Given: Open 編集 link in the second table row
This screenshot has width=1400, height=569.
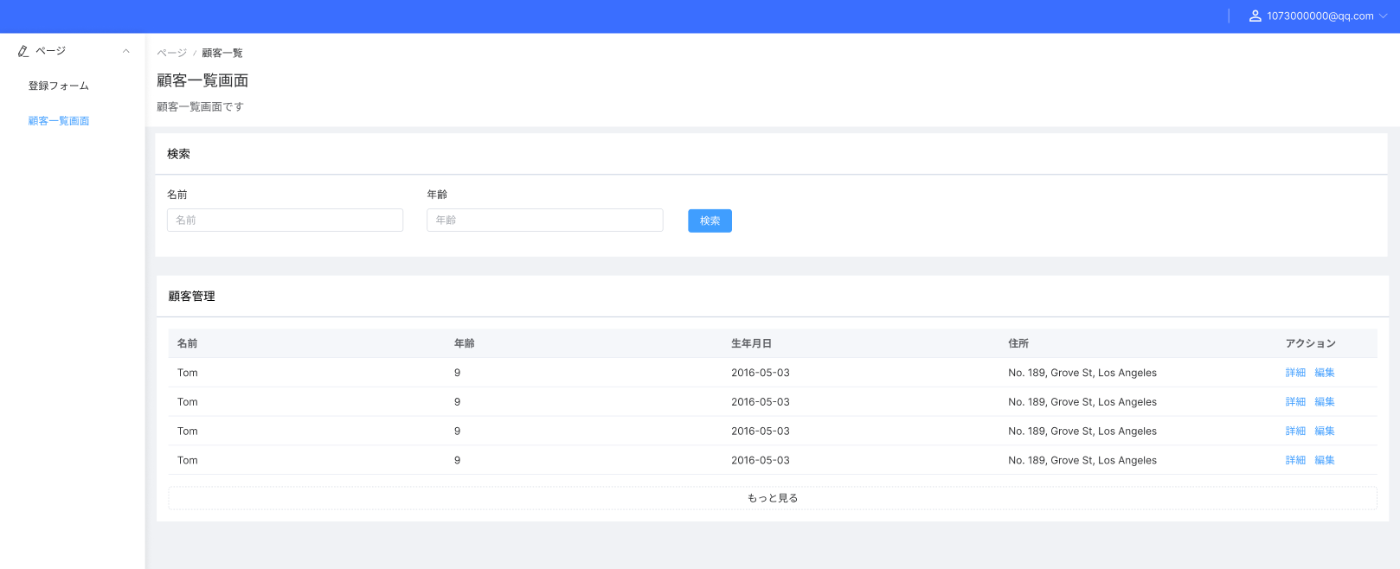Looking at the screenshot, I should [1325, 402].
